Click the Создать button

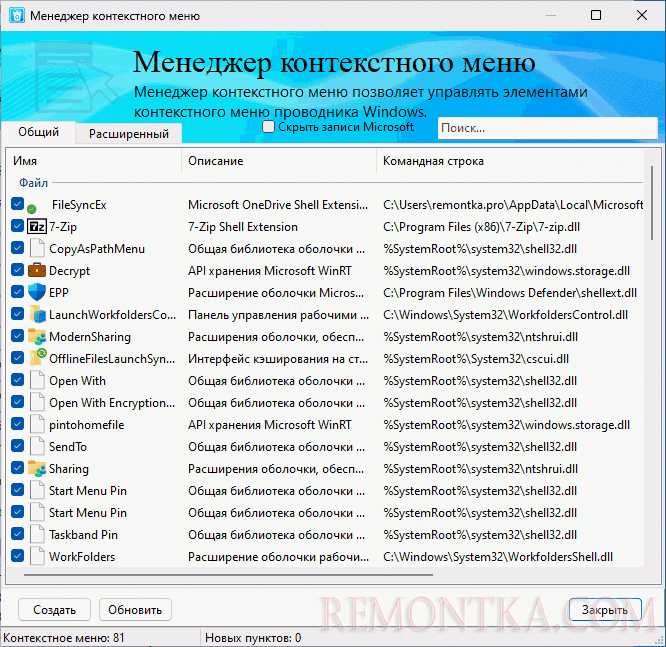coord(54,610)
